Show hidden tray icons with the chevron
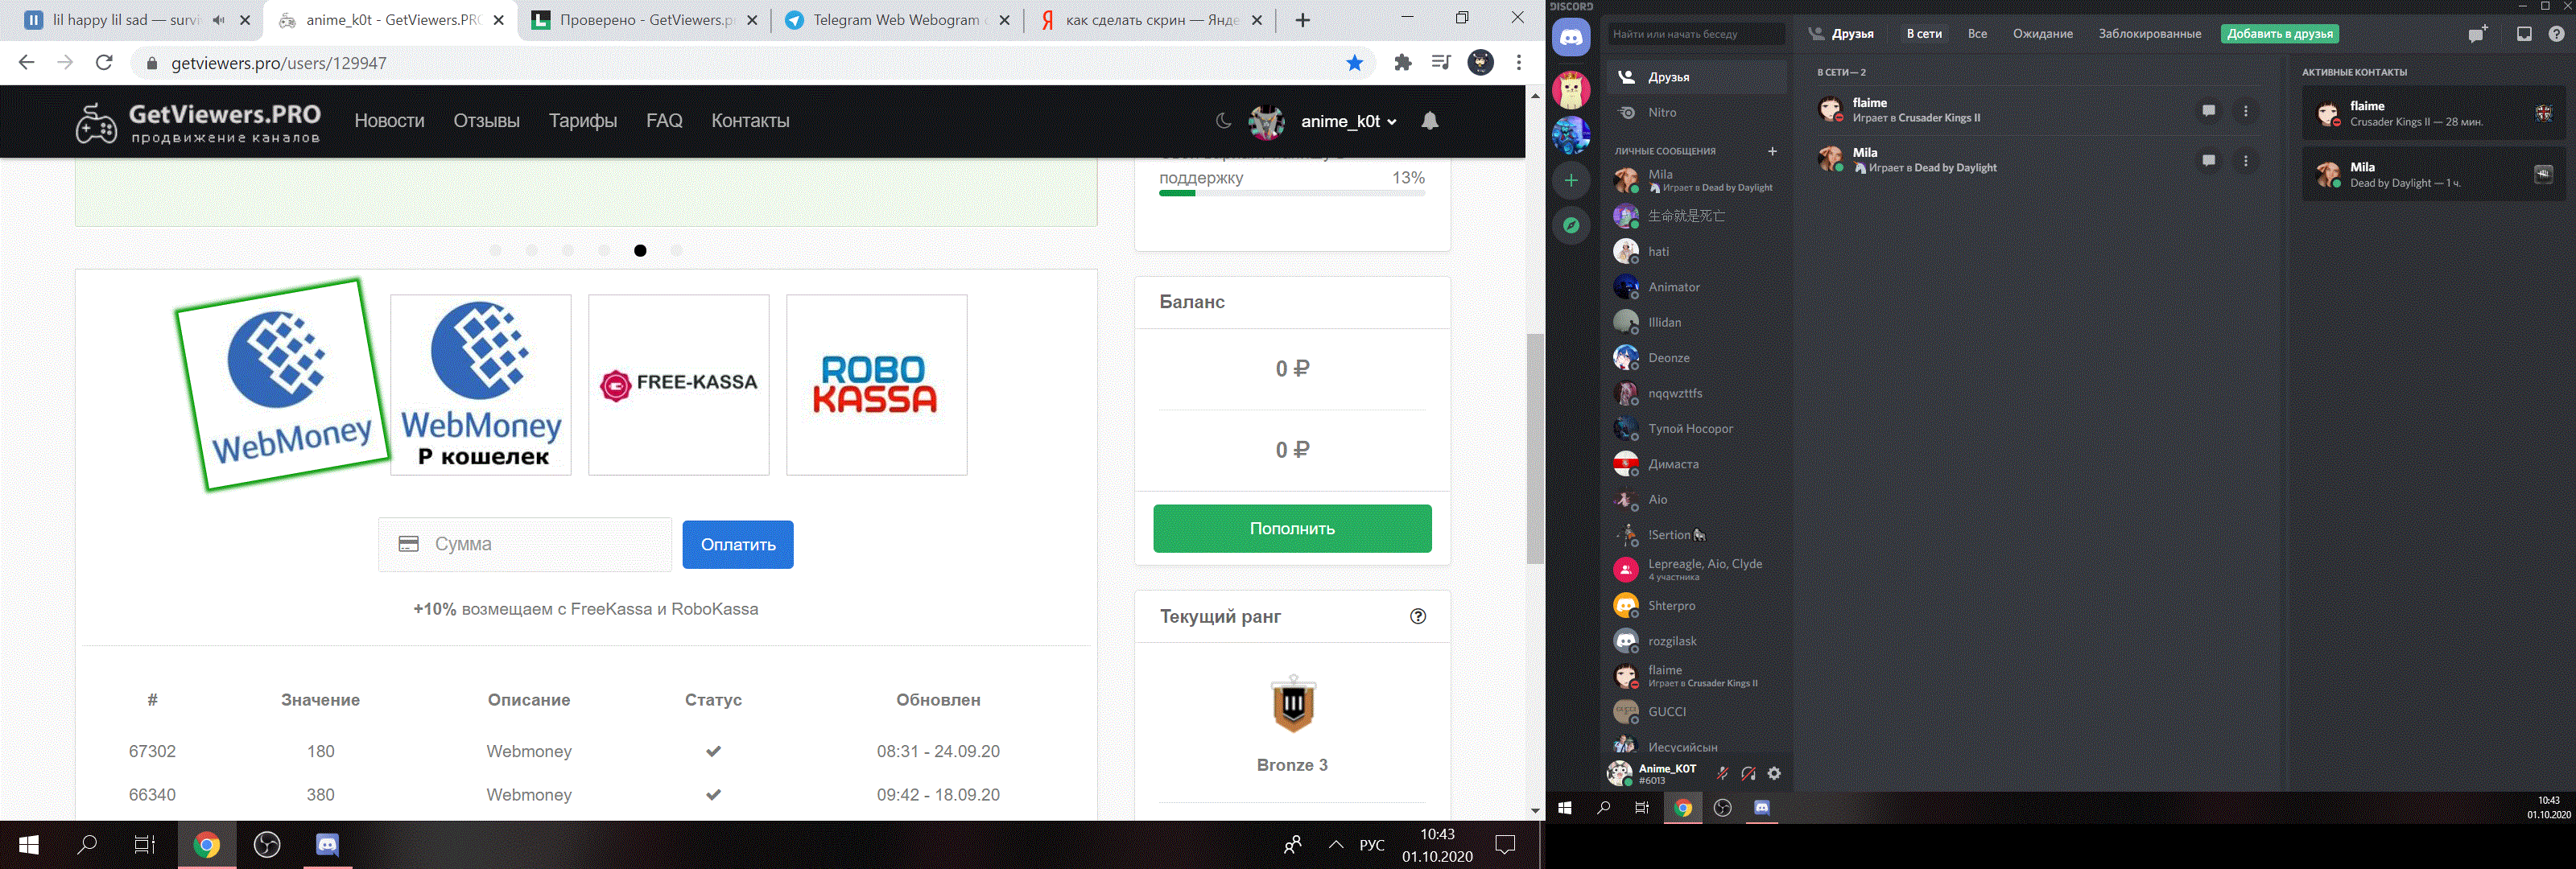The height and width of the screenshot is (869, 2576). pos(1336,845)
